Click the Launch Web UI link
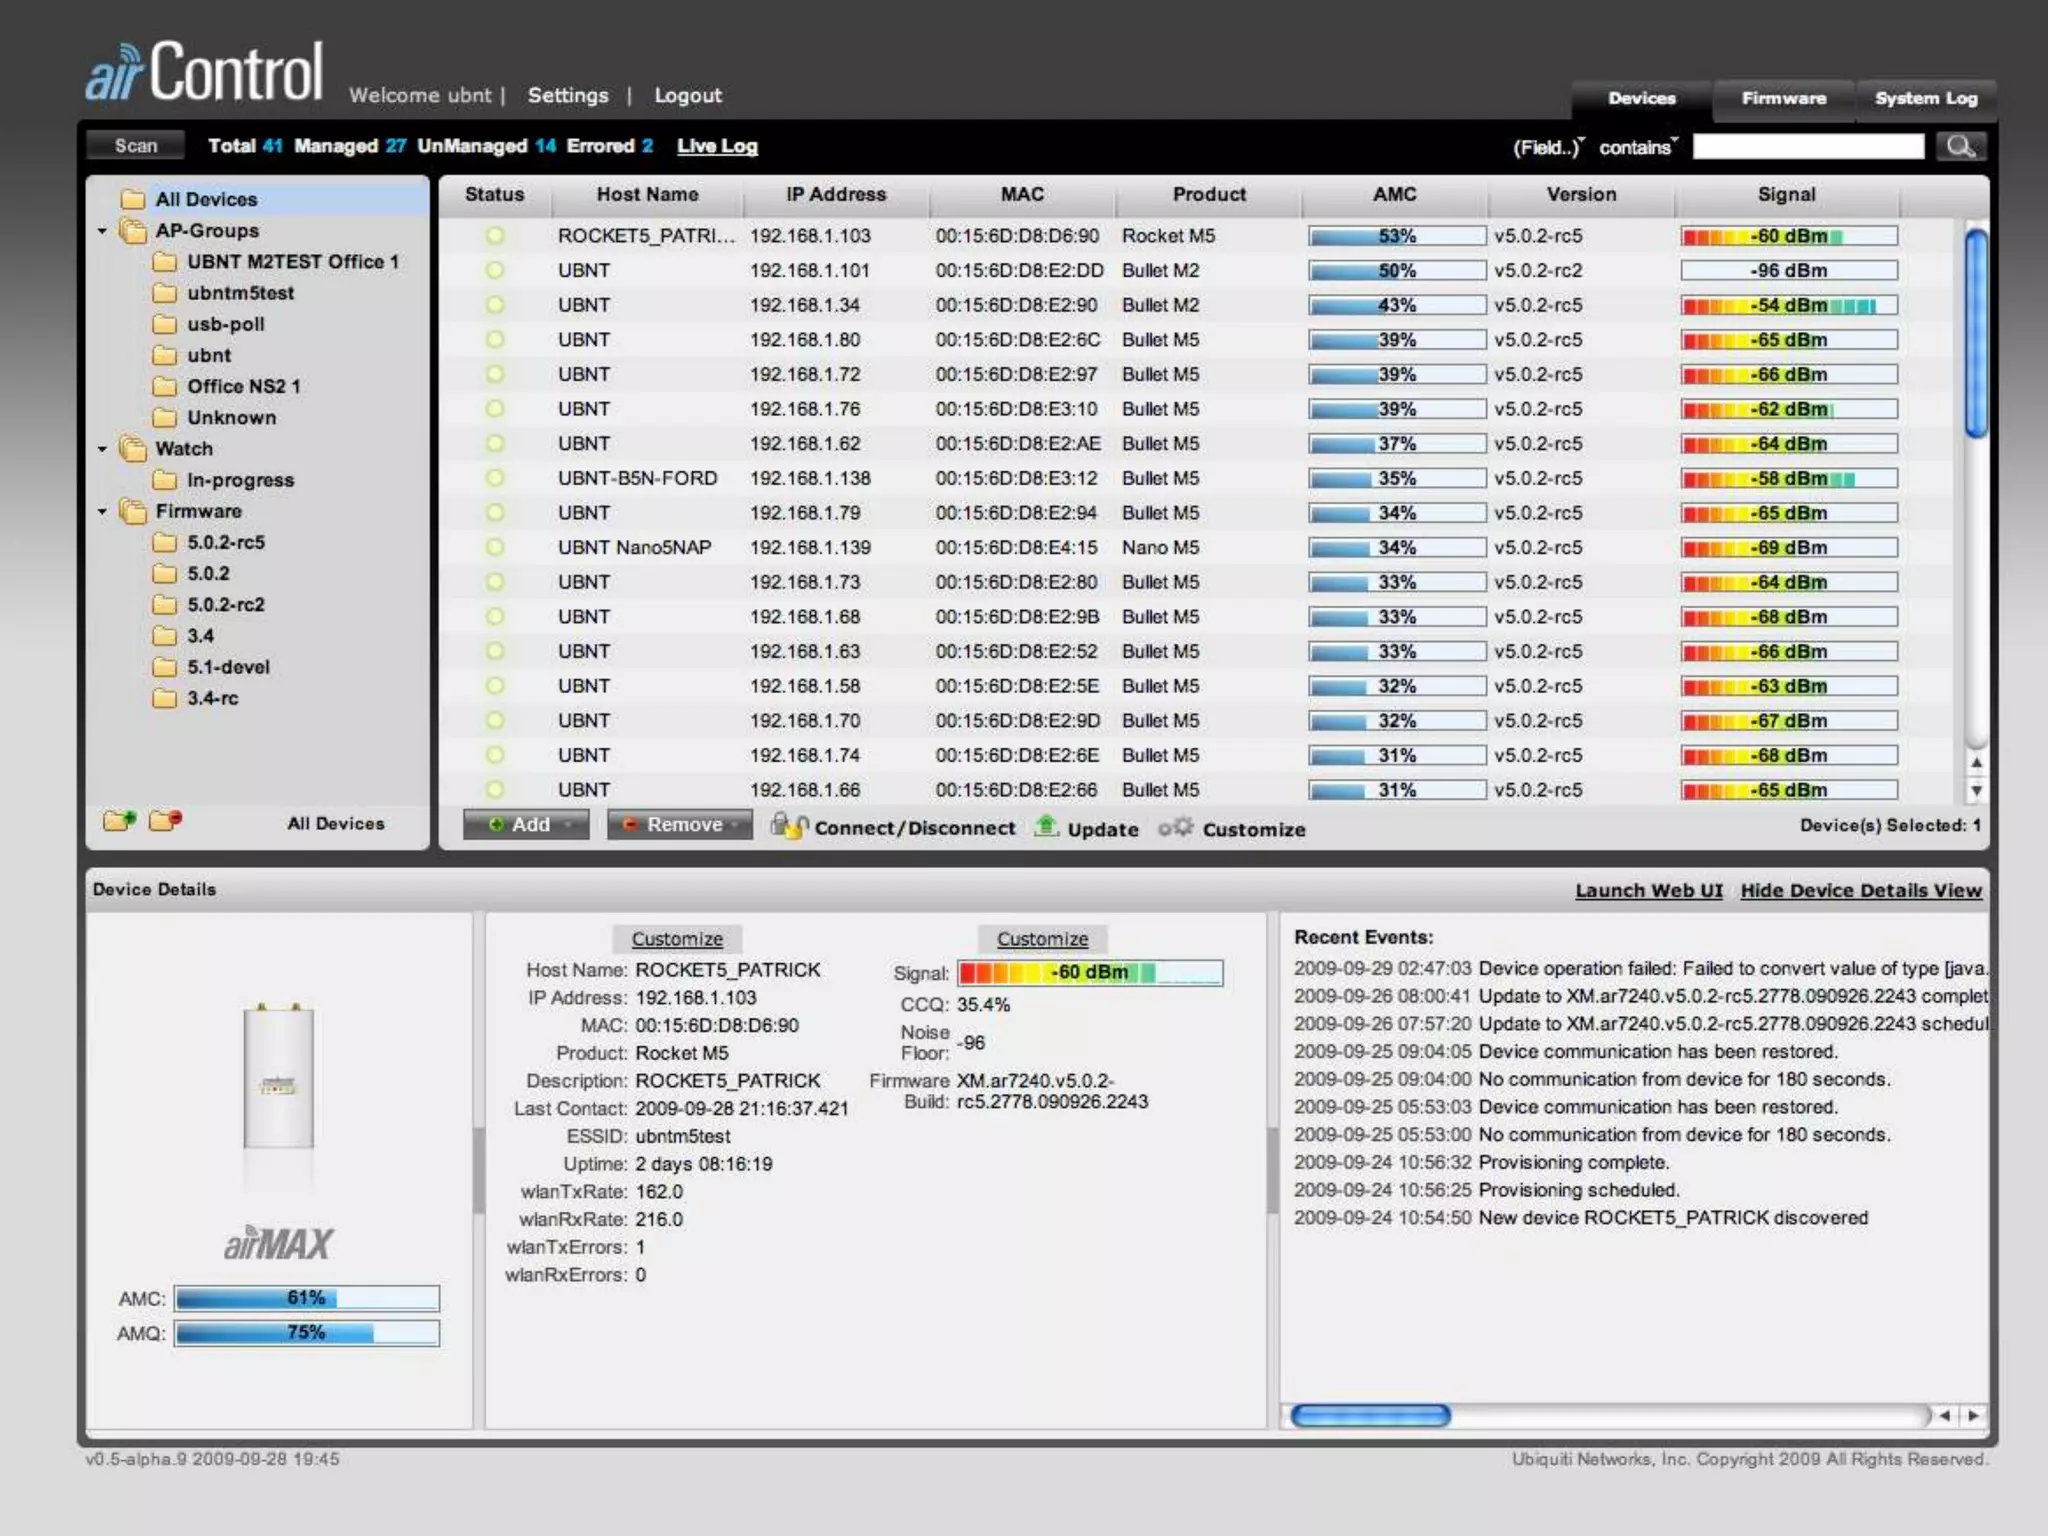Viewport: 2048px width, 1536px height. click(1648, 890)
